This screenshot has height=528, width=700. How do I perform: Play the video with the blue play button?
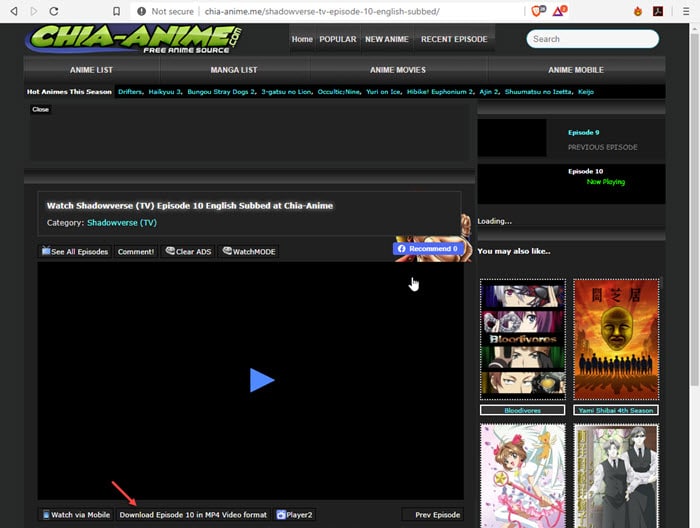[x=262, y=380]
